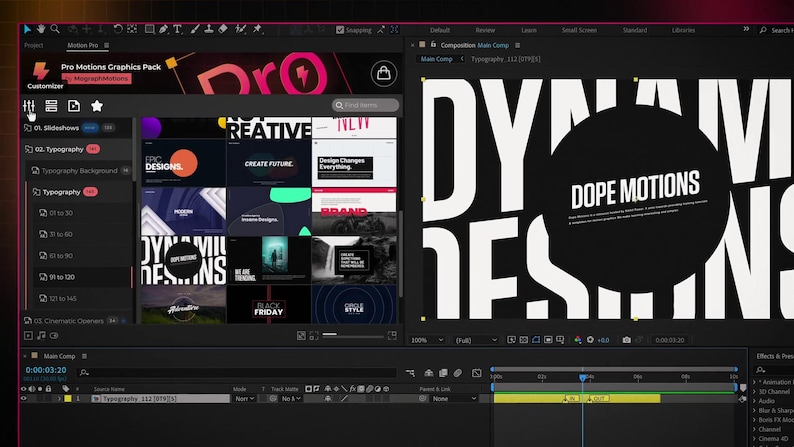The width and height of the screenshot is (794, 447).
Task: Select the Selection arrow tool
Action: pyautogui.click(x=27, y=29)
